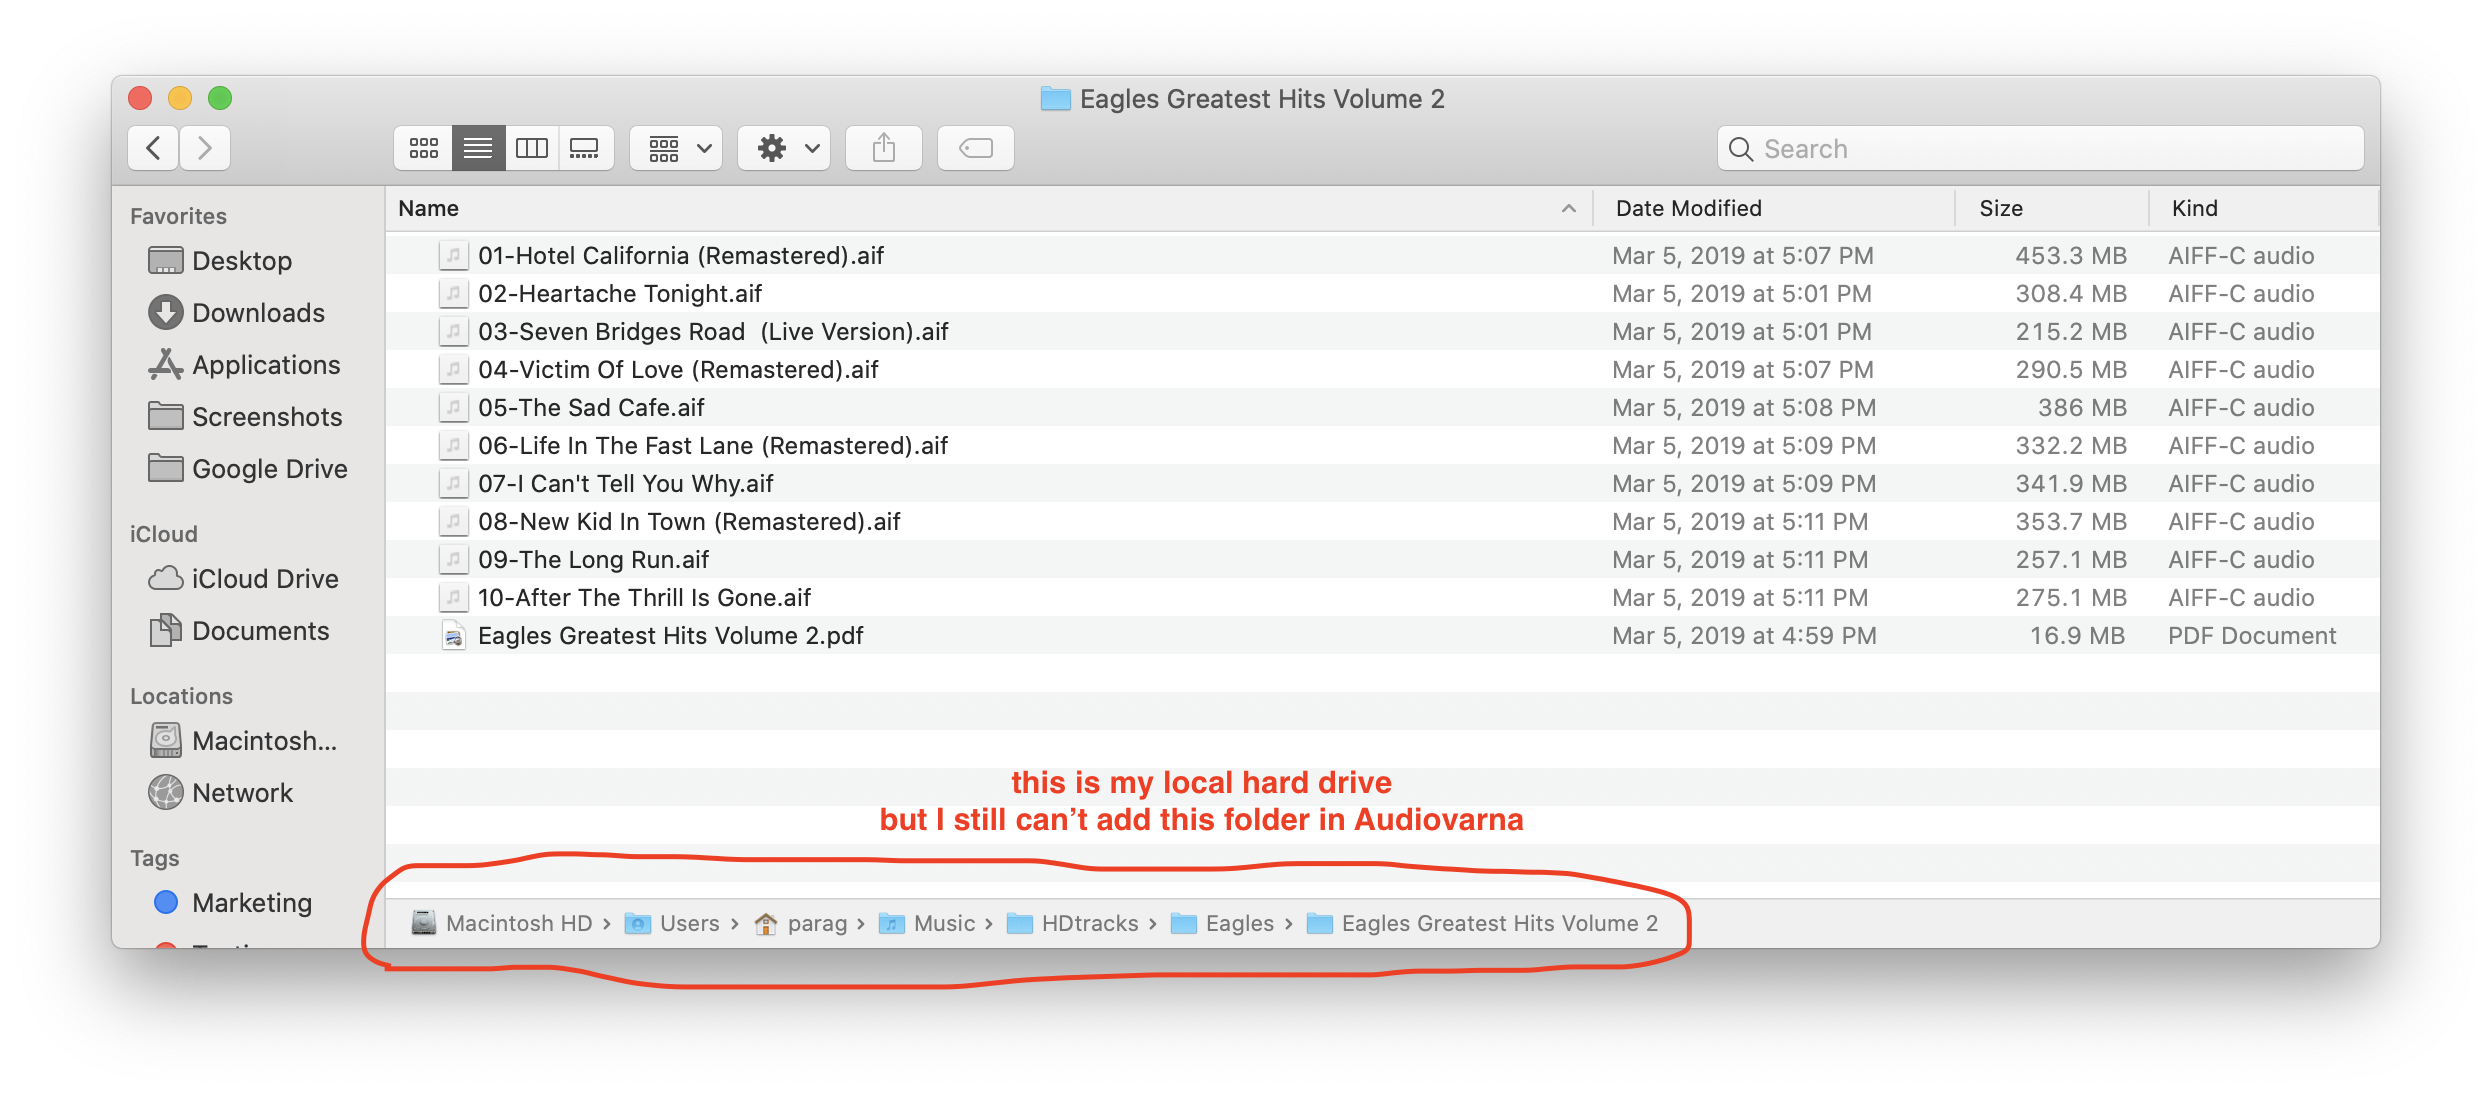Open the group-by arrangement dropdown
The image size is (2492, 1096).
pos(677,148)
